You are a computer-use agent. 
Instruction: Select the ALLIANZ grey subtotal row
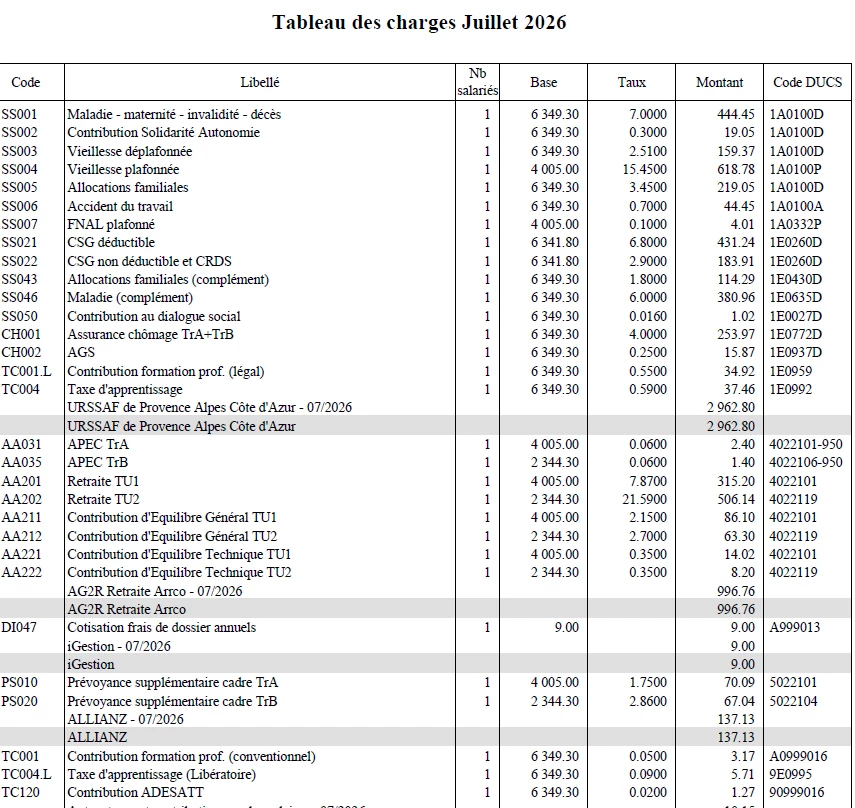[x=425, y=737]
